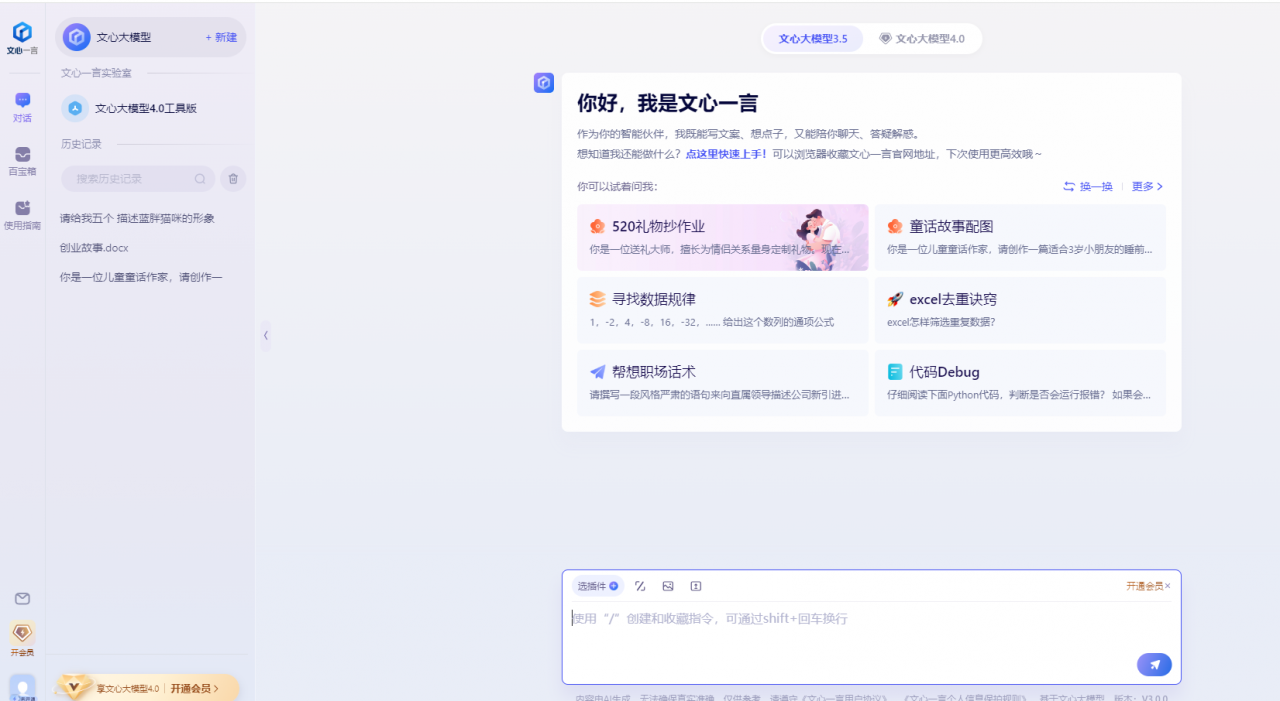Screen dimensions: 1280x701
Task: Click the pen instruction icon above the input box
Action: 640,586
